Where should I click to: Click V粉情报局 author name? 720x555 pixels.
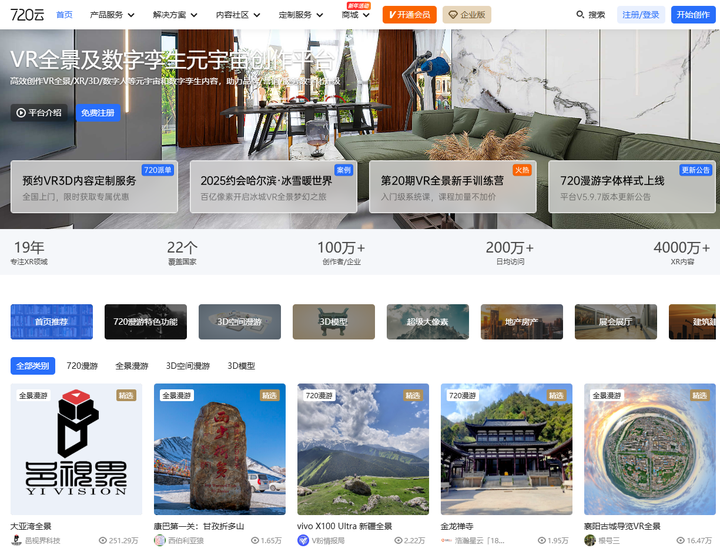point(328,541)
